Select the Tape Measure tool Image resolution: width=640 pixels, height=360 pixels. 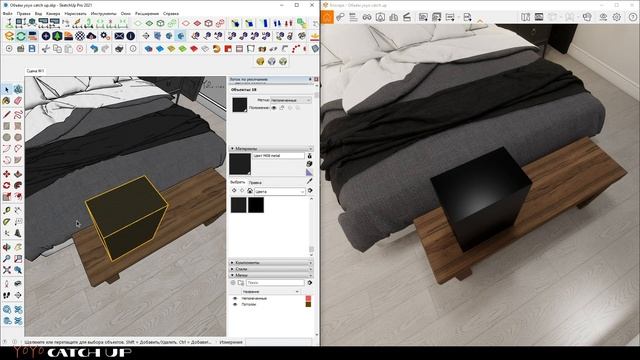(x=7, y=211)
